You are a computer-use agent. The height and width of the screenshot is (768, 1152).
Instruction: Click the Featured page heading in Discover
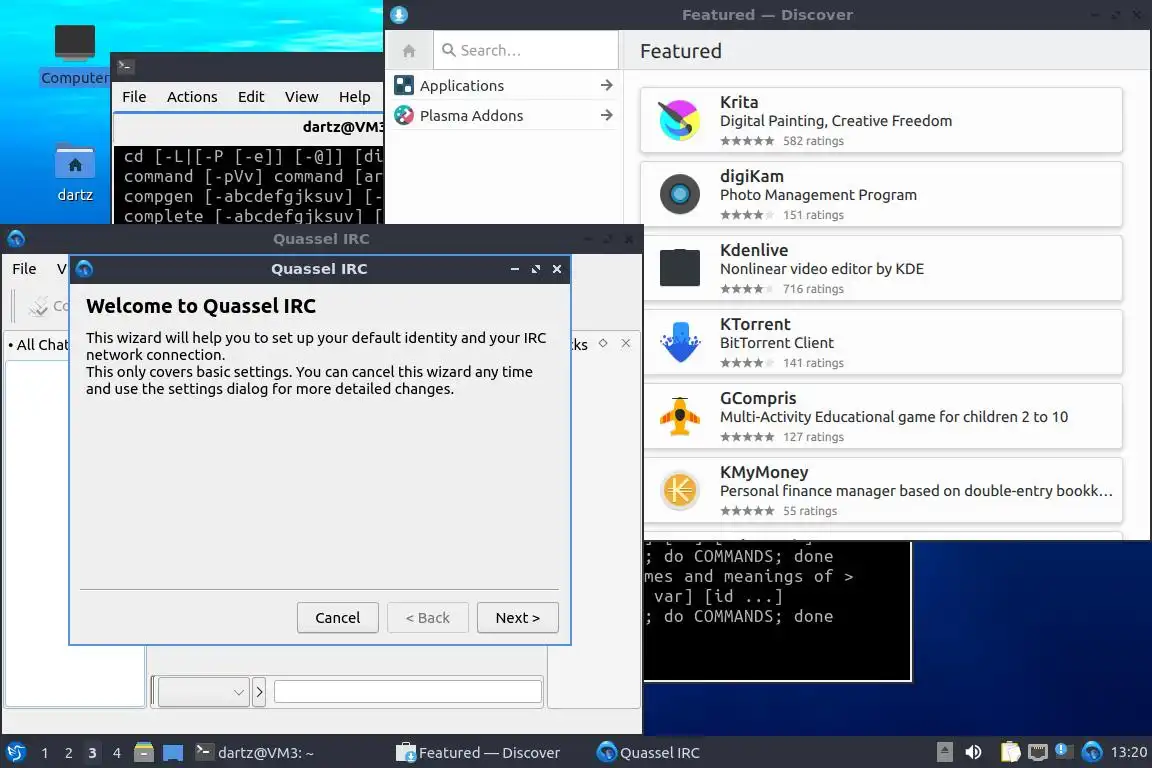coord(680,51)
